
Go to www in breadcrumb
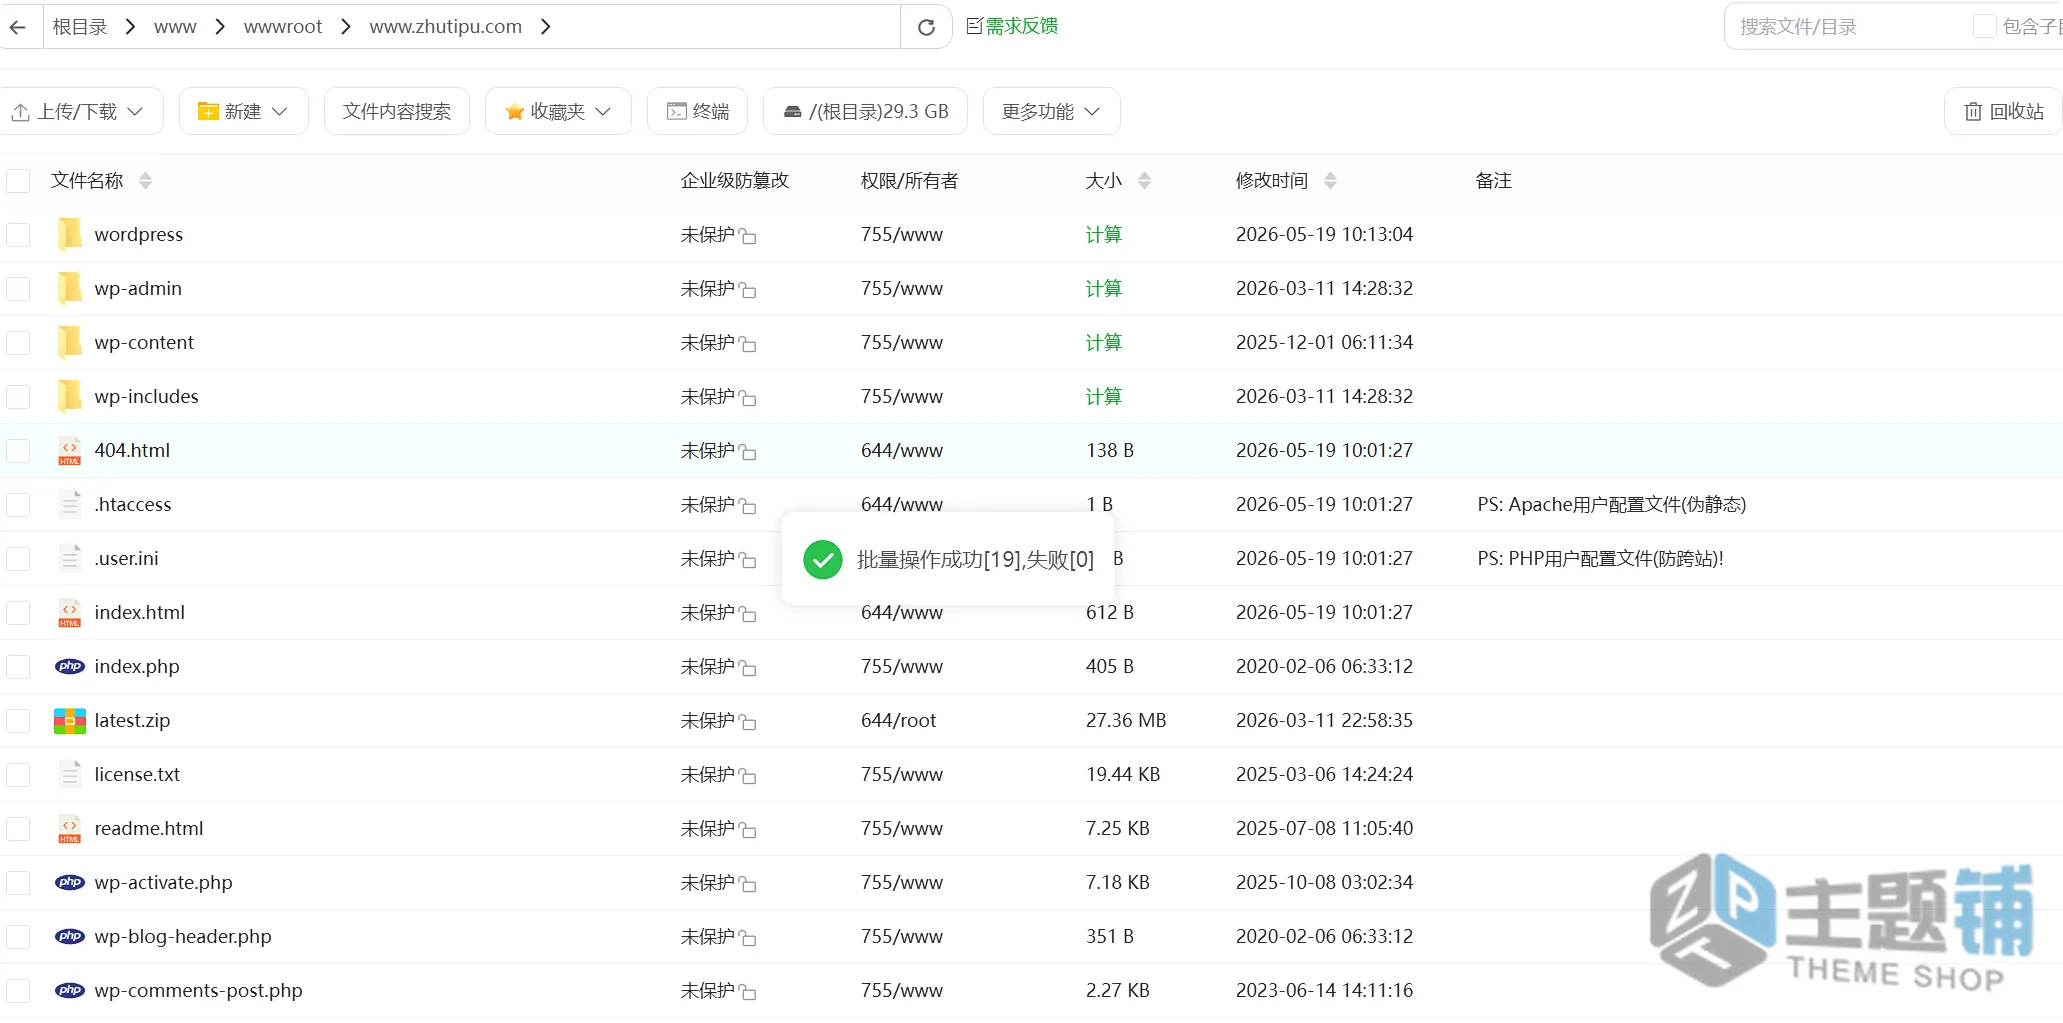[x=175, y=27]
